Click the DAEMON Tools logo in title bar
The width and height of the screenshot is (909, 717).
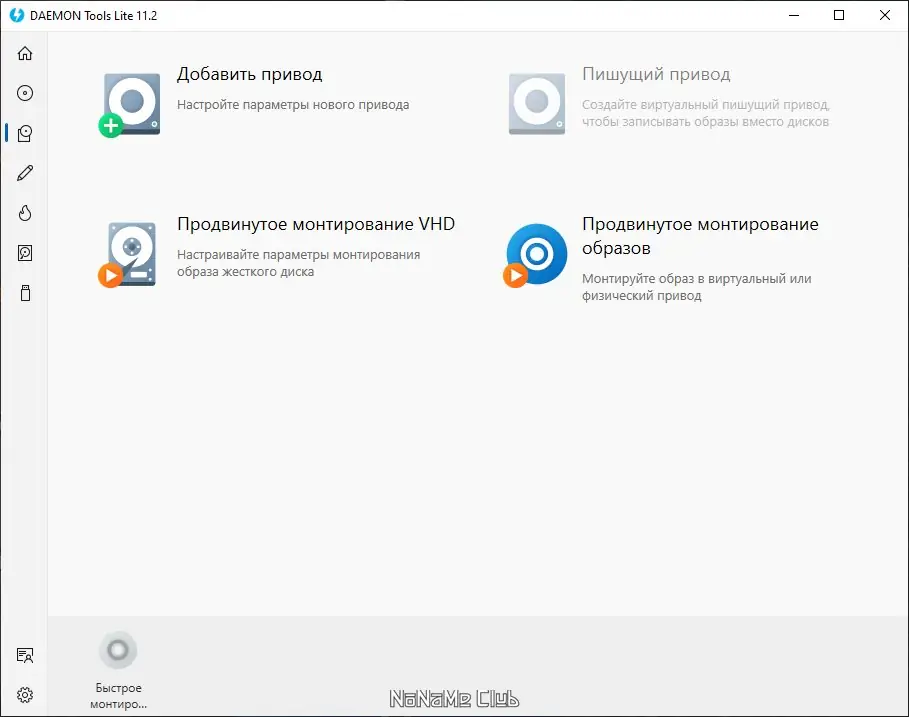tap(17, 15)
